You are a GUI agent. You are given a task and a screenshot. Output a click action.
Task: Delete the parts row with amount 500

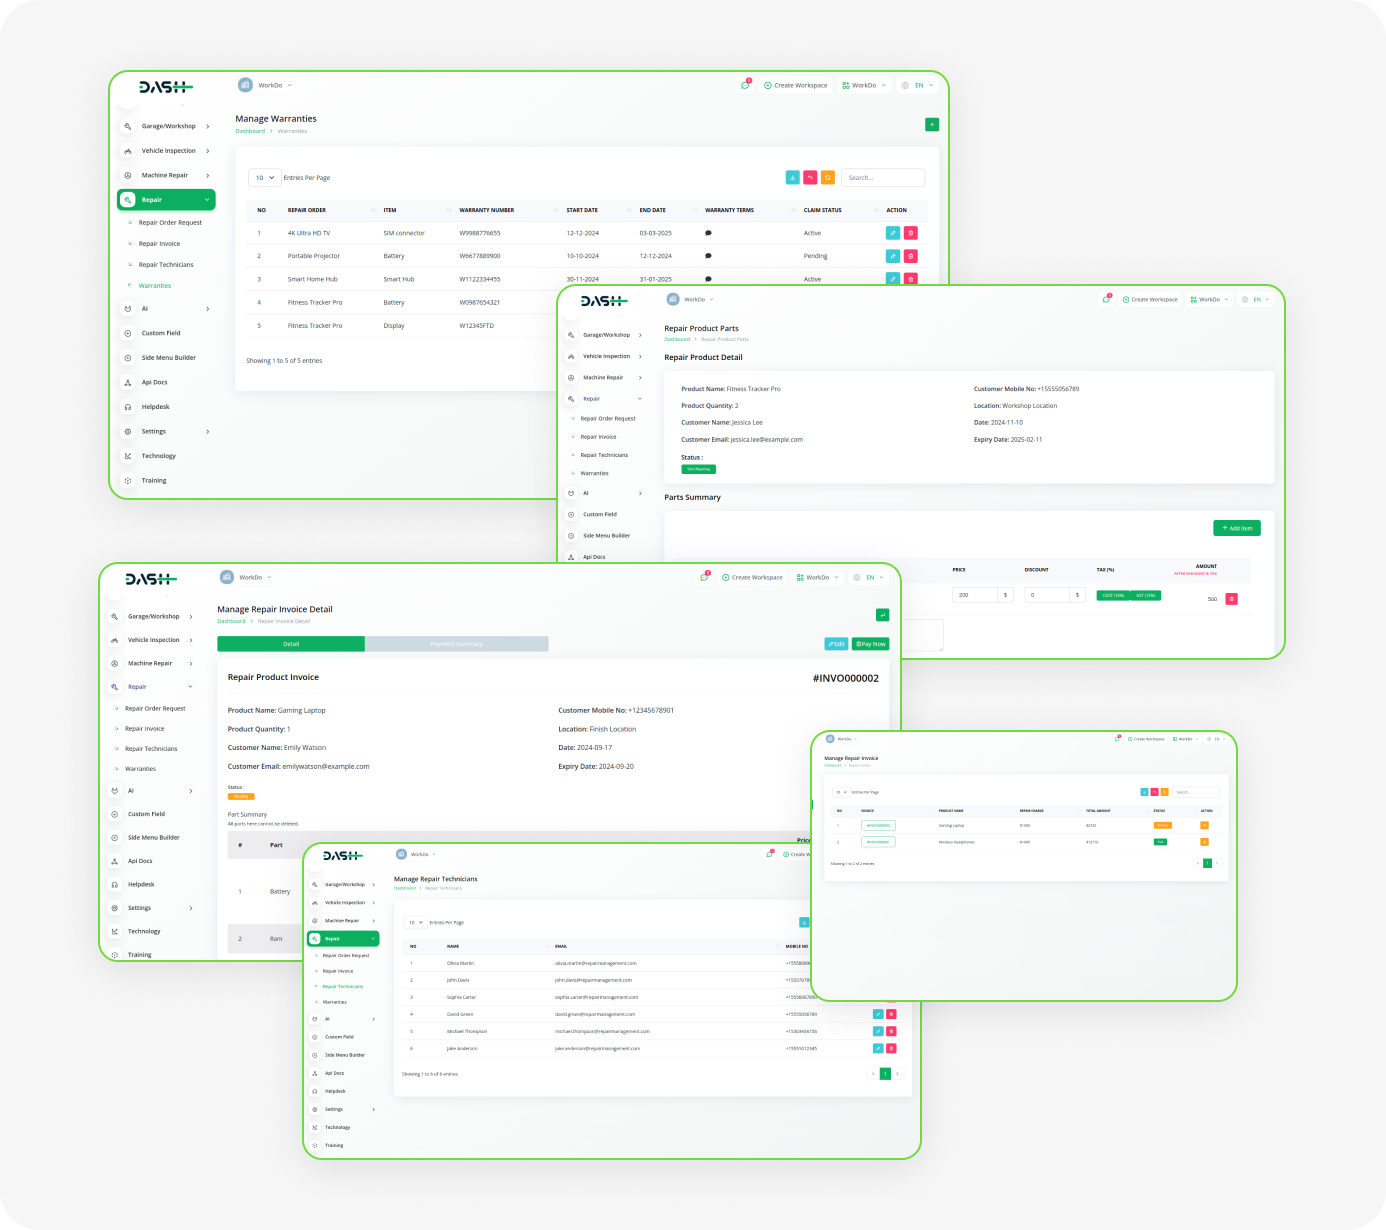click(1232, 599)
